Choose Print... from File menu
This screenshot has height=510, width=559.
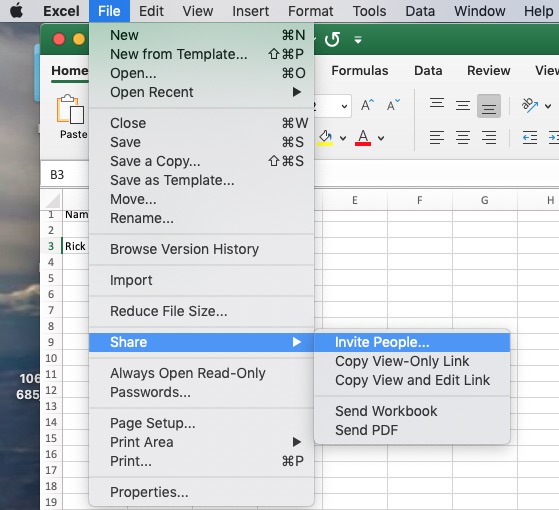pyautogui.click(x=201, y=461)
